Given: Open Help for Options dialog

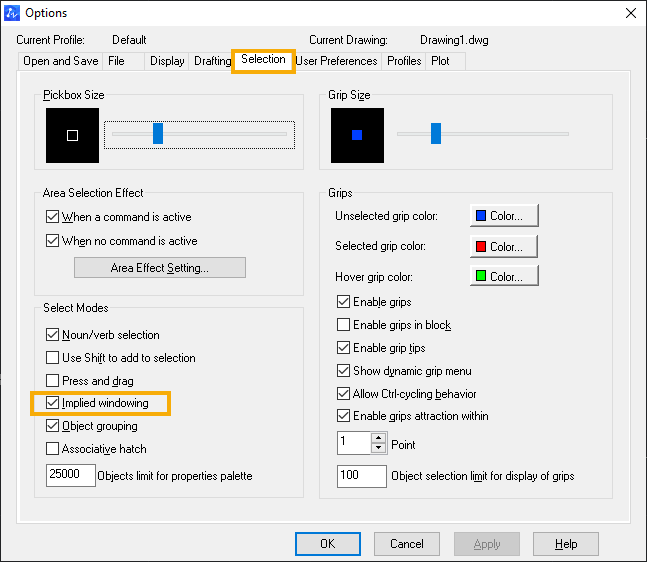Looking at the screenshot, I should point(566,544).
